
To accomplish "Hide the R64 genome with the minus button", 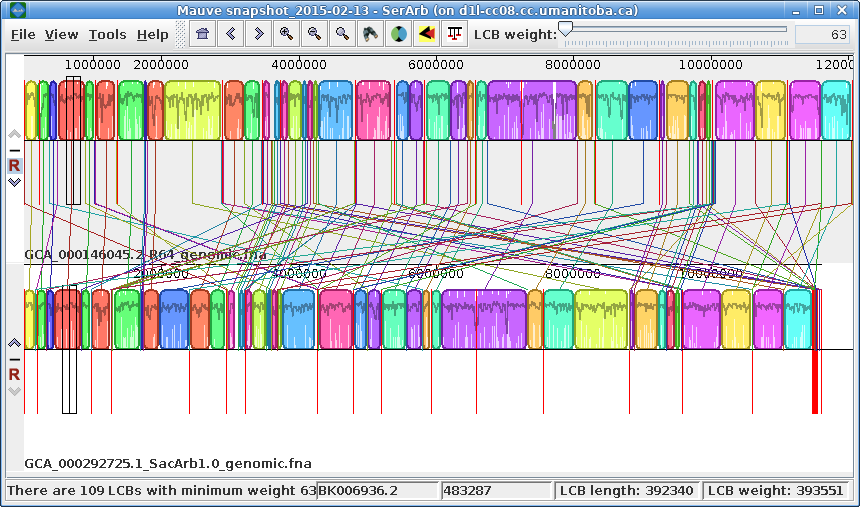I will point(14,150).
